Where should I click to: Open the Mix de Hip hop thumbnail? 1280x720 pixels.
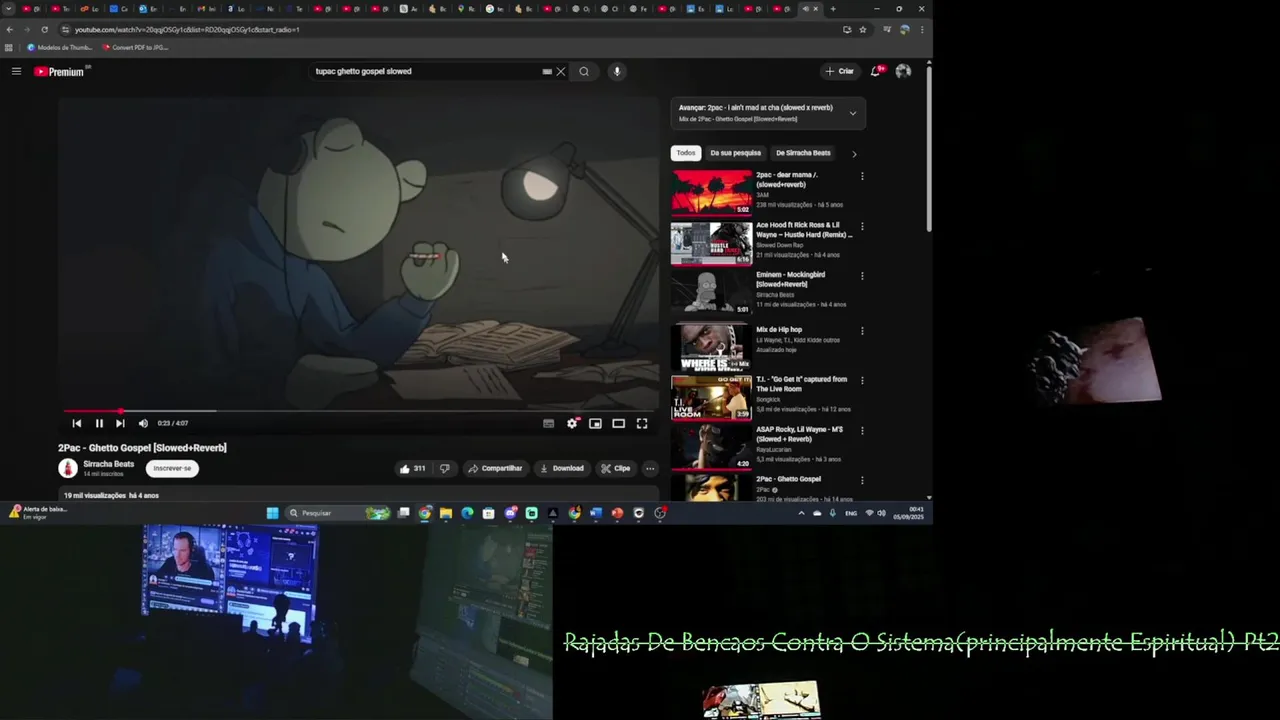tap(711, 347)
